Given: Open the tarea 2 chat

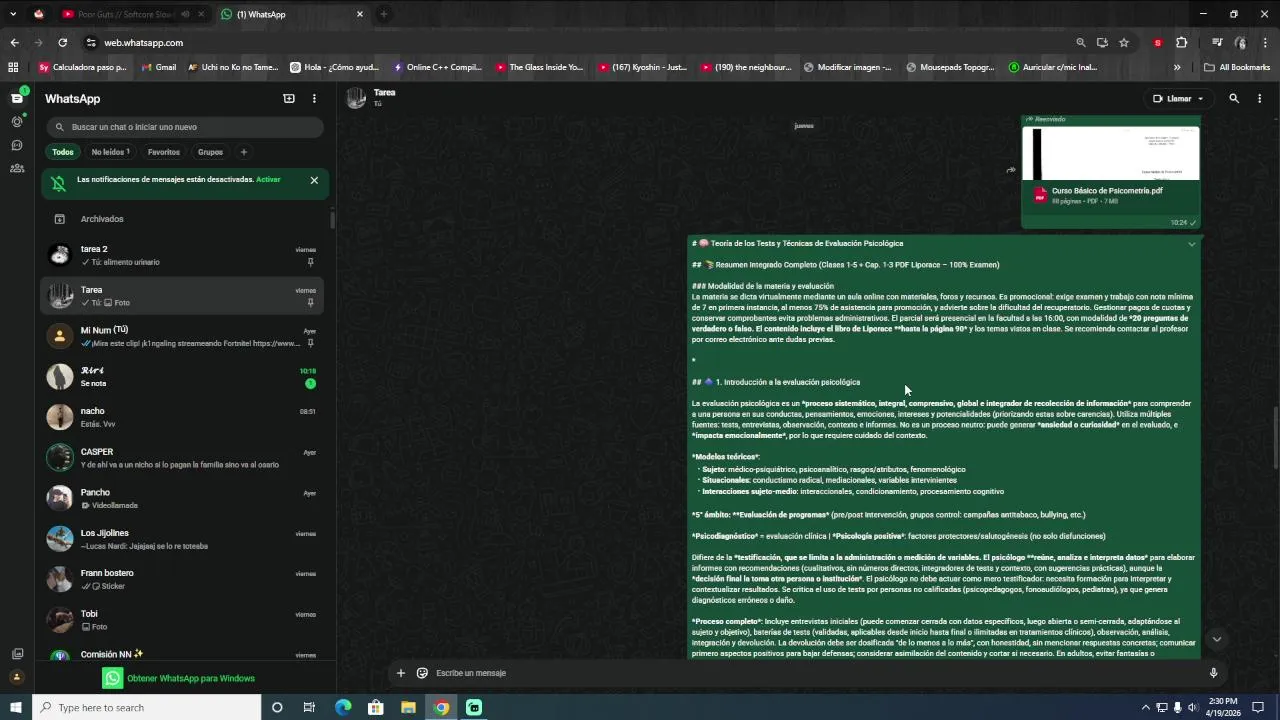Looking at the screenshot, I should click(x=184, y=255).
